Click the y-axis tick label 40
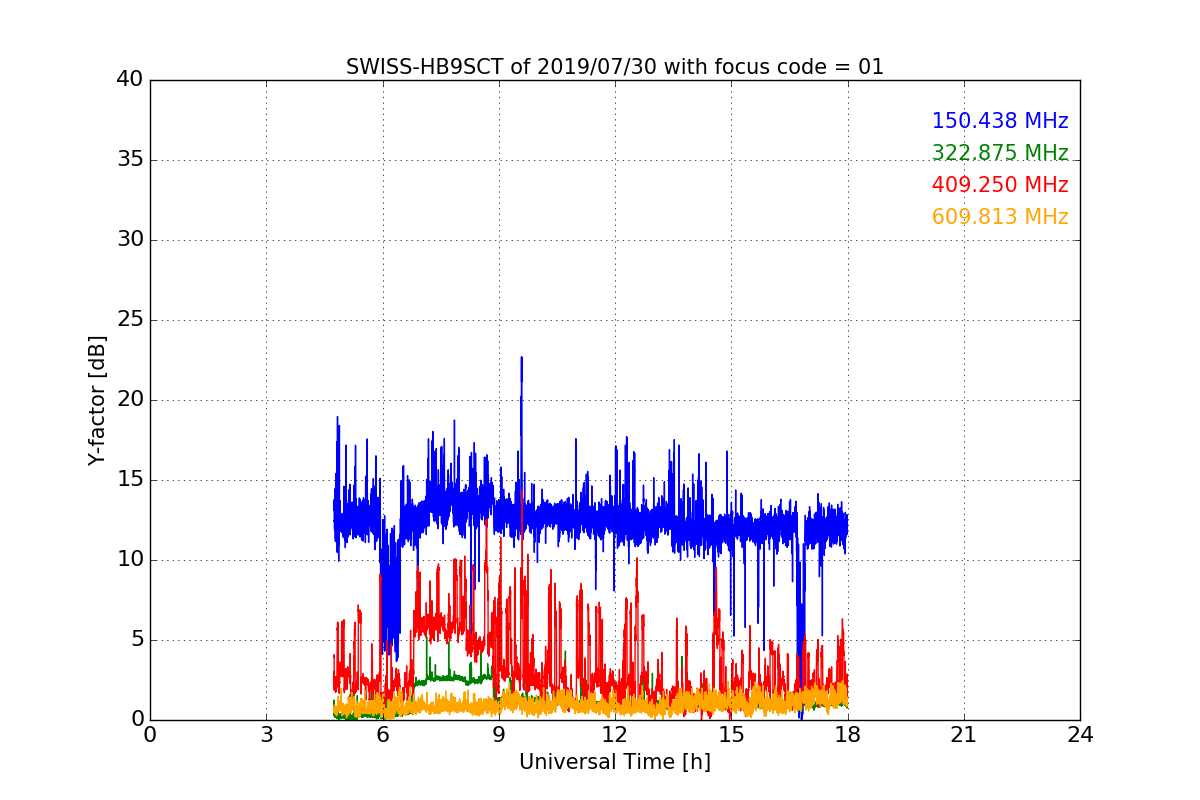Image resolution: width=1200 pixels, height=800 pixels. pos(129,80)
